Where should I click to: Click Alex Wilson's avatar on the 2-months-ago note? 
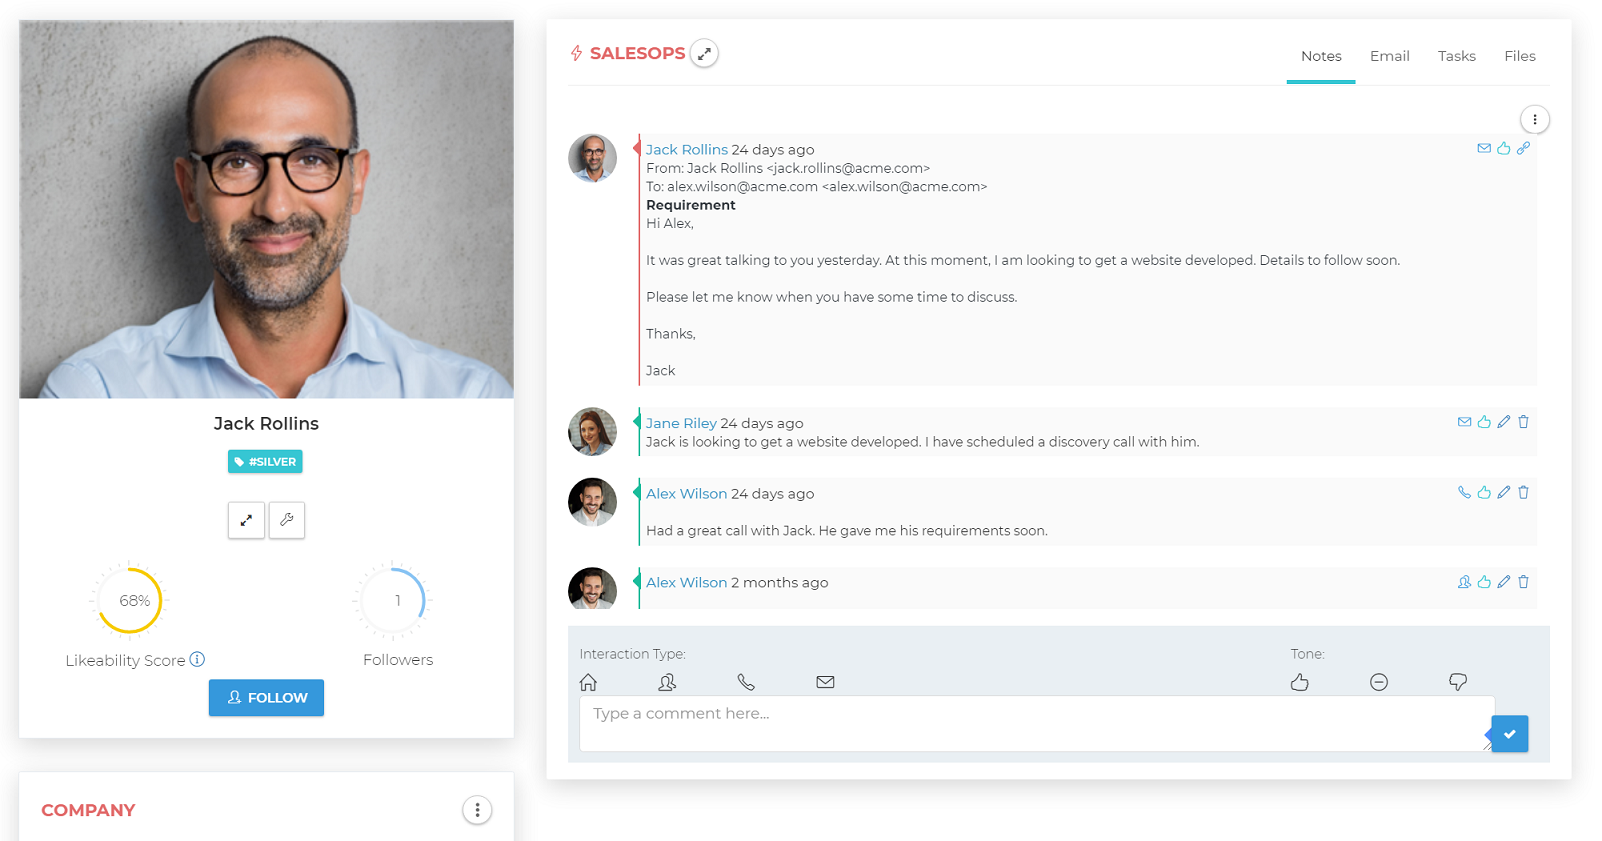pyautogui.click(x=593, y=588)
